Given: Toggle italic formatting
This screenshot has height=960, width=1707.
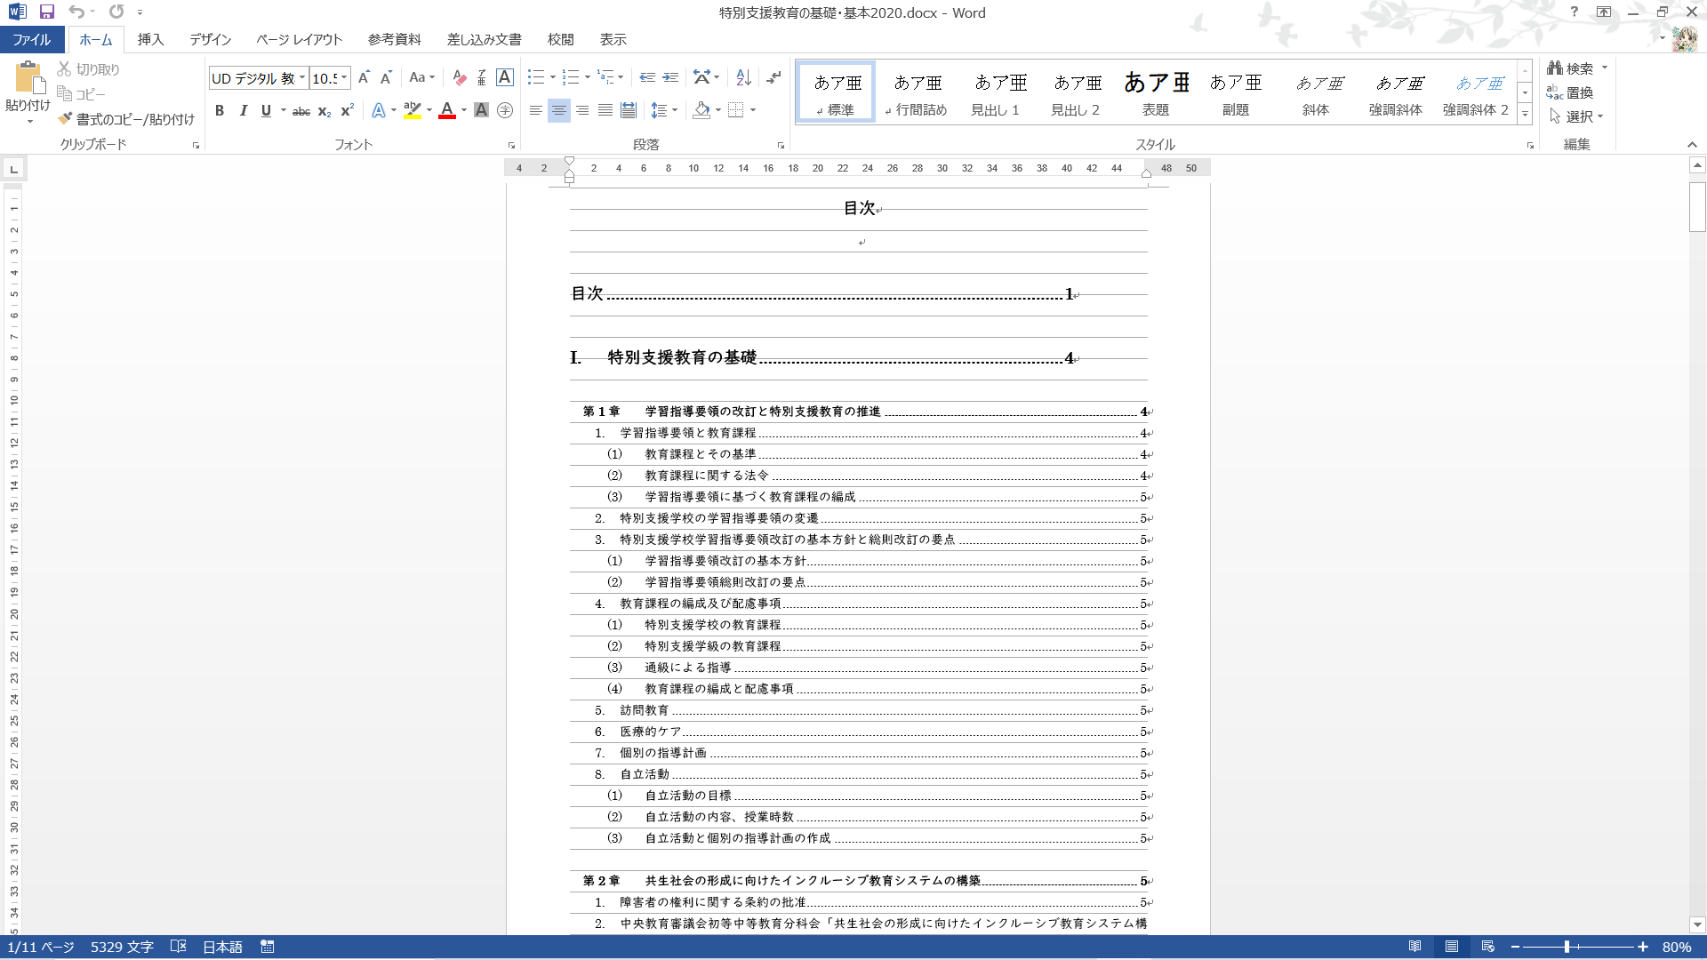Looking at the screenshot, I should (243, 111).
